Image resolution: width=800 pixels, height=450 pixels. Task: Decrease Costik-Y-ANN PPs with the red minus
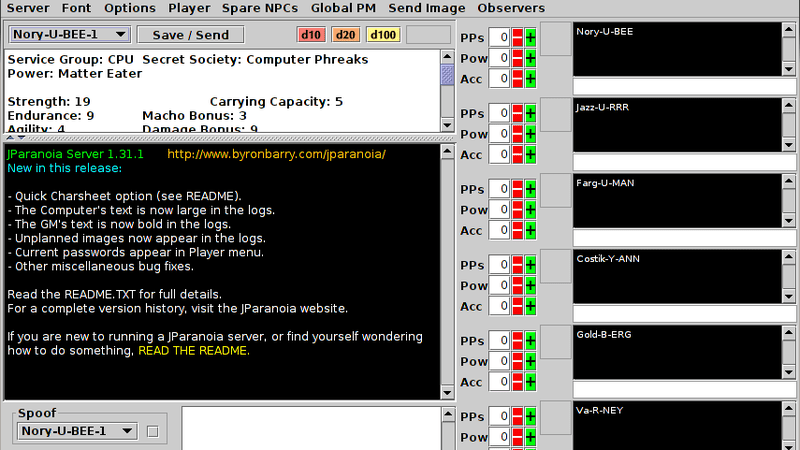517,265
